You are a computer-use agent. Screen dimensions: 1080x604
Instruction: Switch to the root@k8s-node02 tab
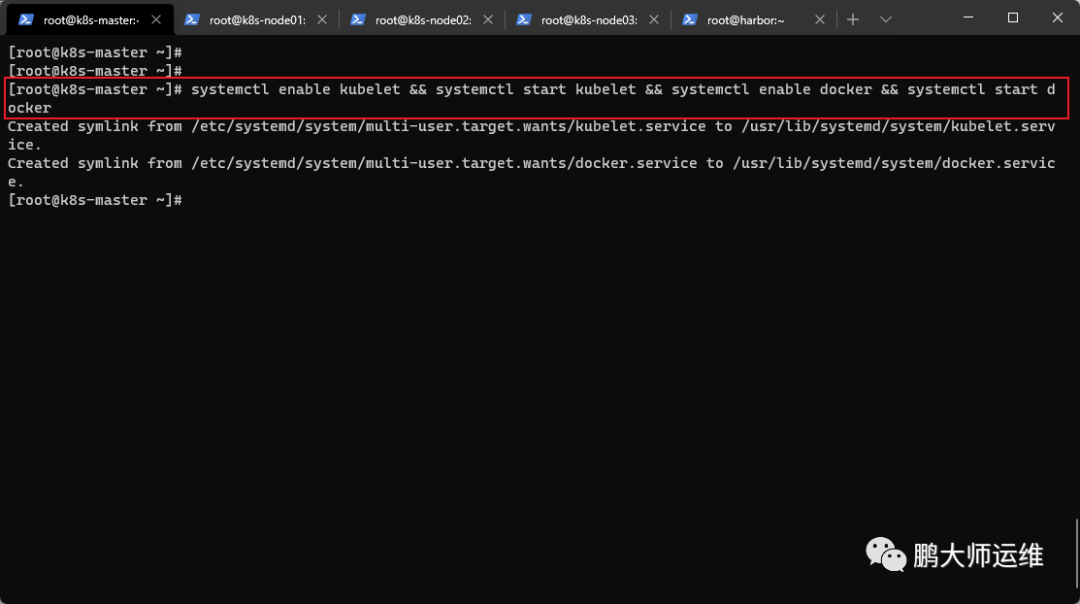422,20
